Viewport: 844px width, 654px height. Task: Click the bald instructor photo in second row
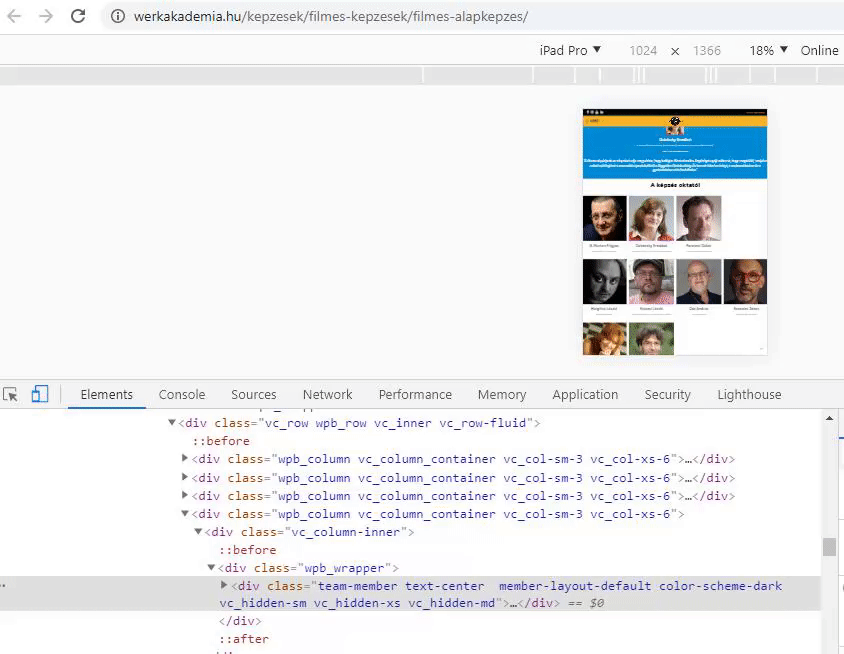click(699, 282)
